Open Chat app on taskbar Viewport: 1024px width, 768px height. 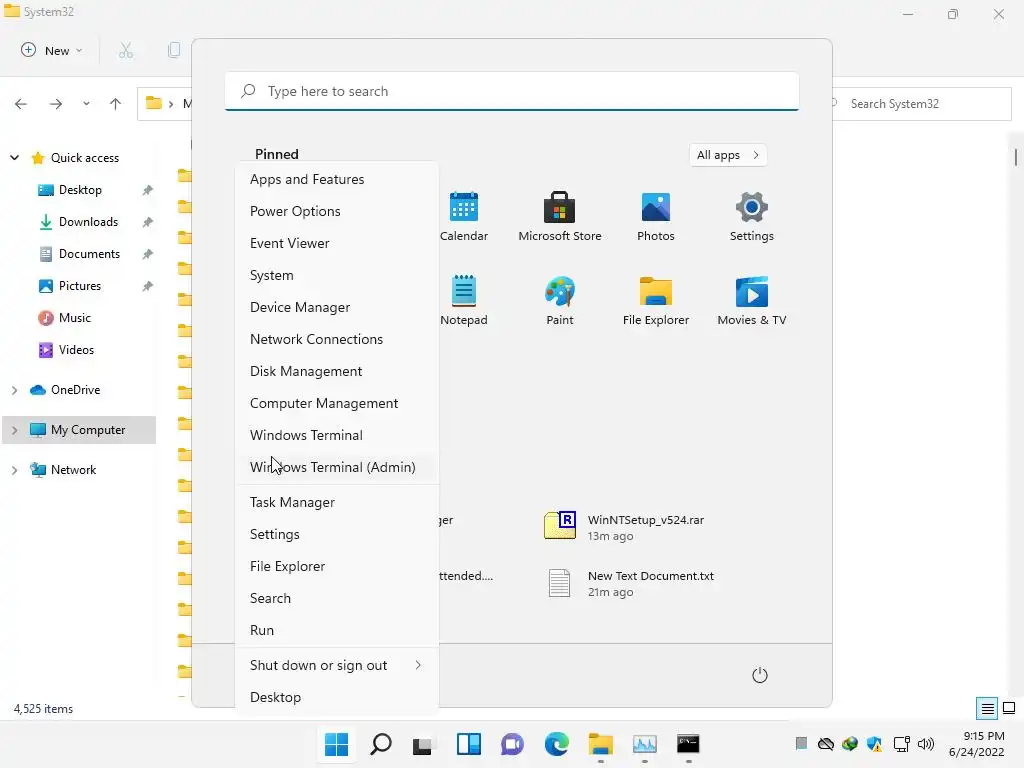513,744
